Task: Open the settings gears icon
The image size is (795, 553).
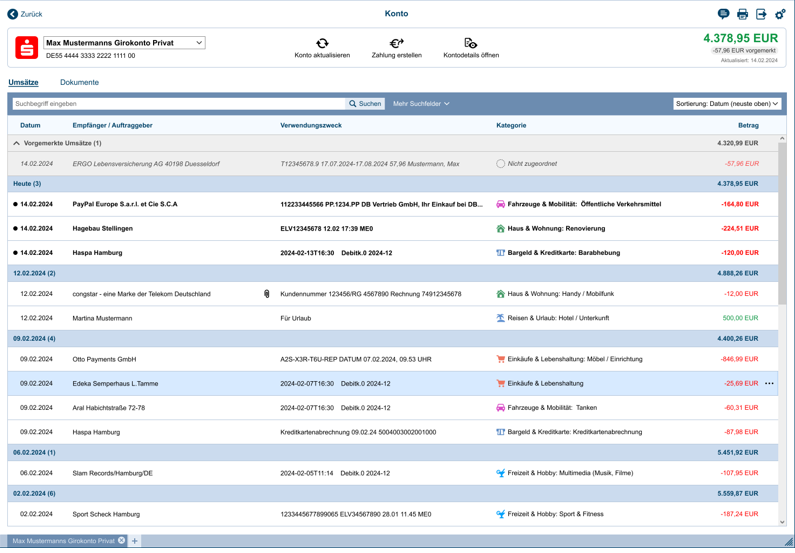Action: coord(780,14)
